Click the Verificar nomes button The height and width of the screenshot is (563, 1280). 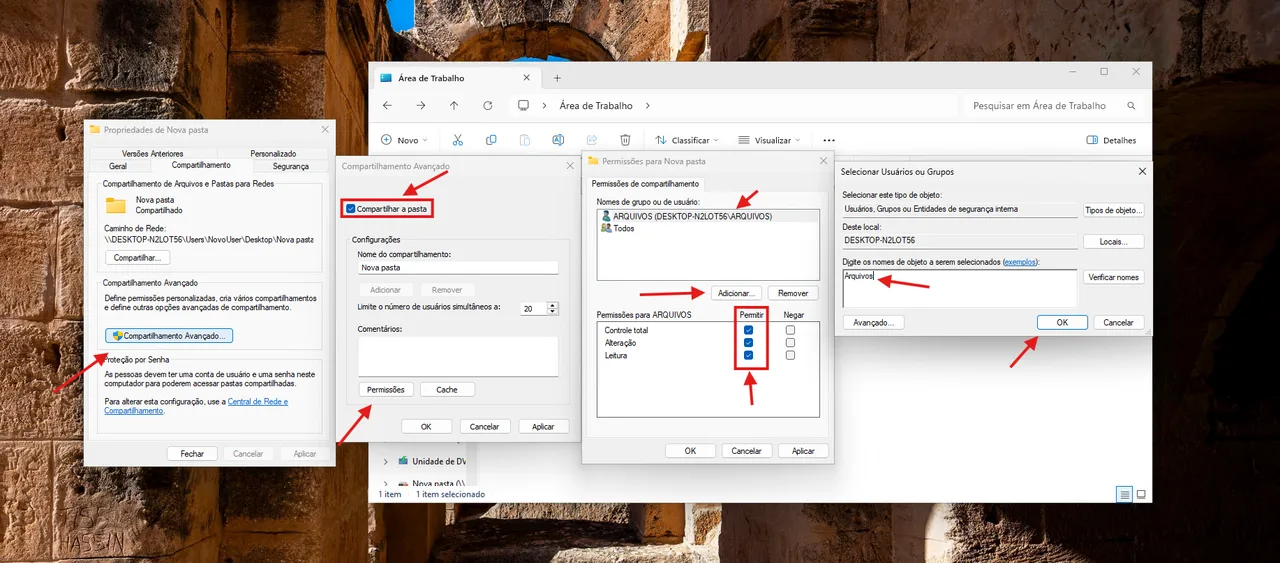pyautogui.click(x=1114, y=277)
